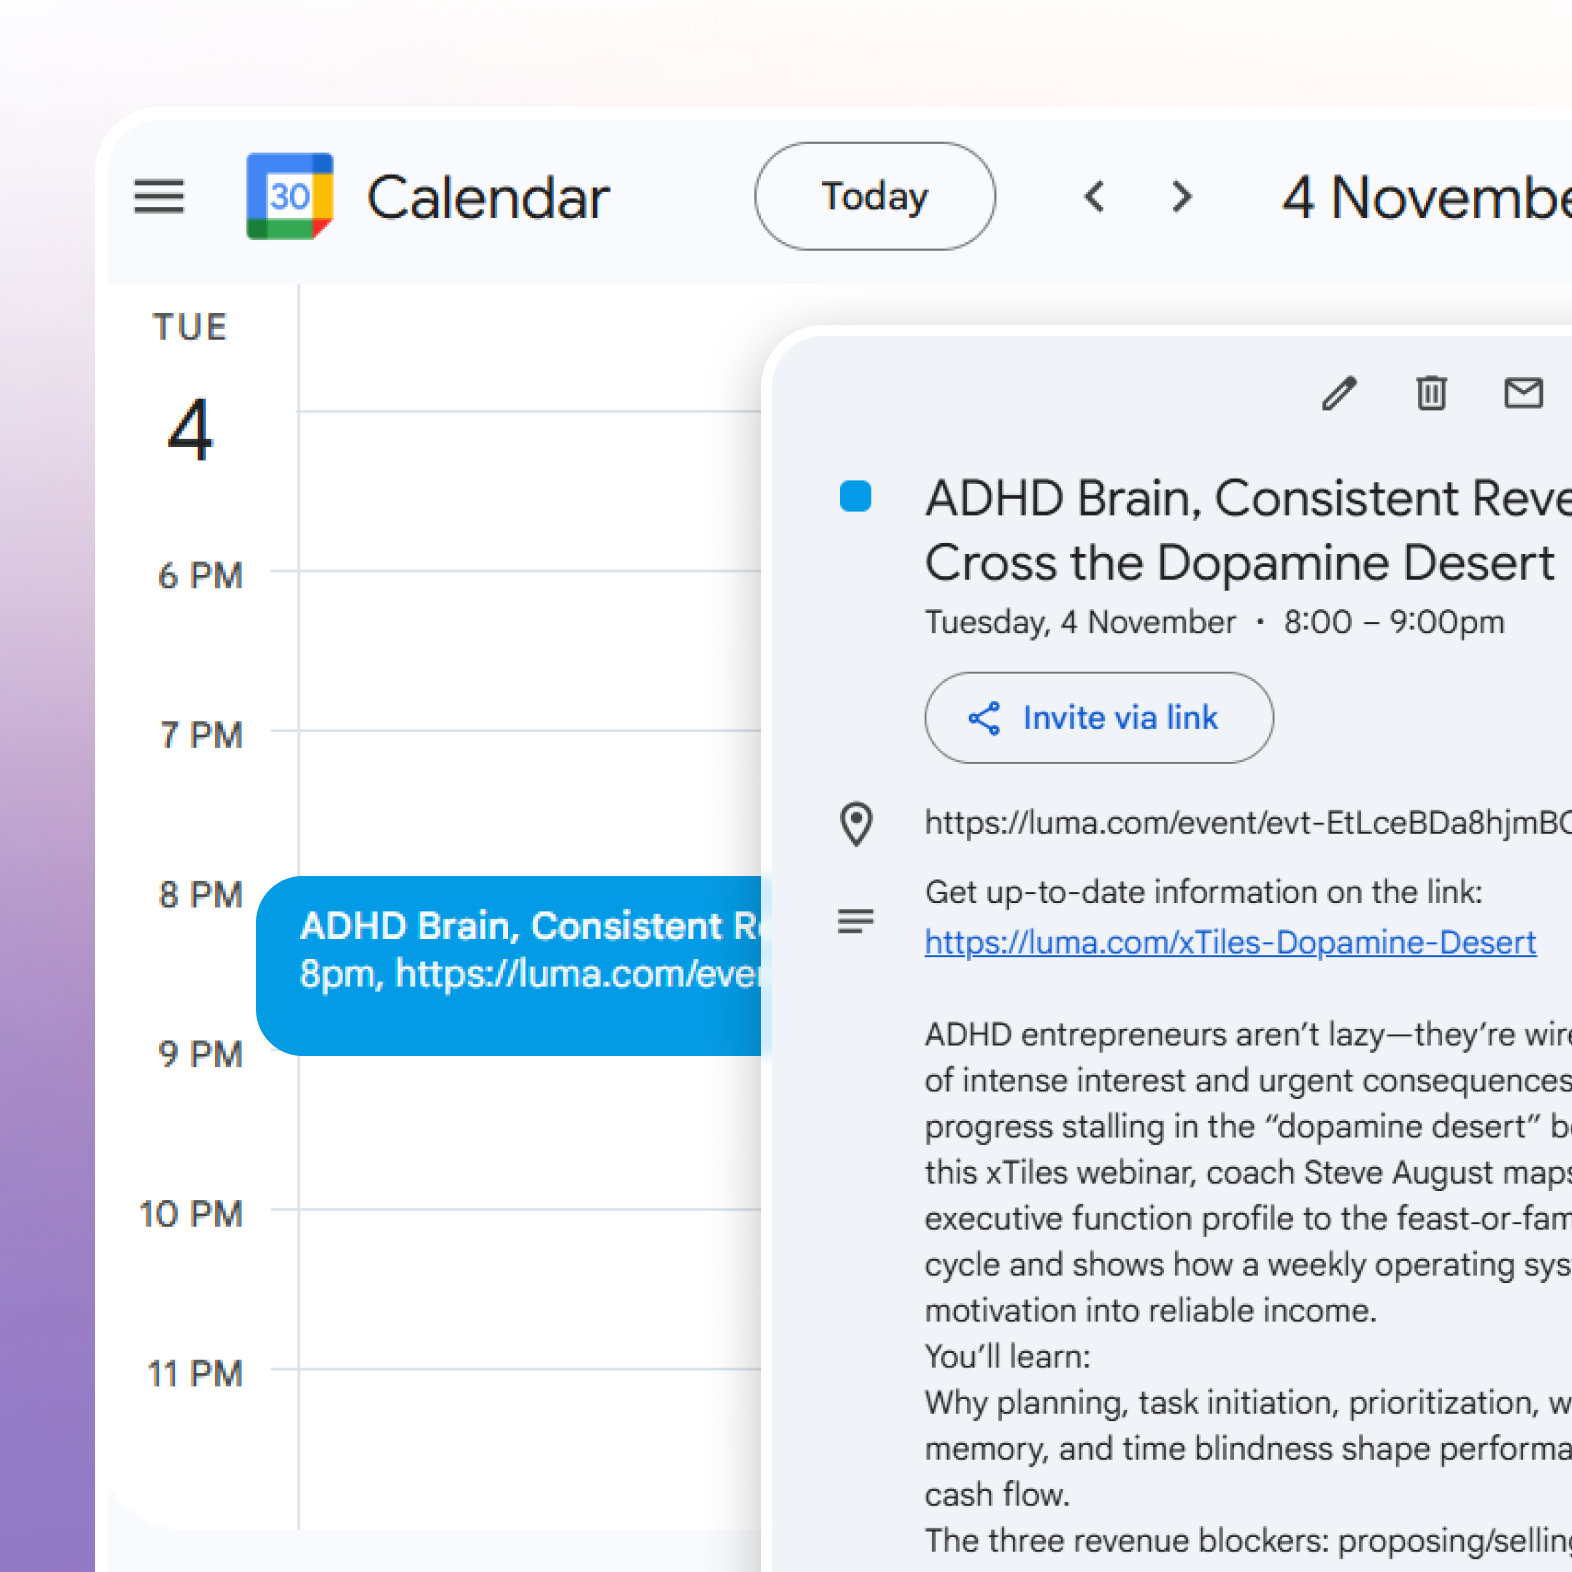Screen dimensions: 1572x1572
Task: Click the 10 PM time slot
Action: coord(530,1288)
